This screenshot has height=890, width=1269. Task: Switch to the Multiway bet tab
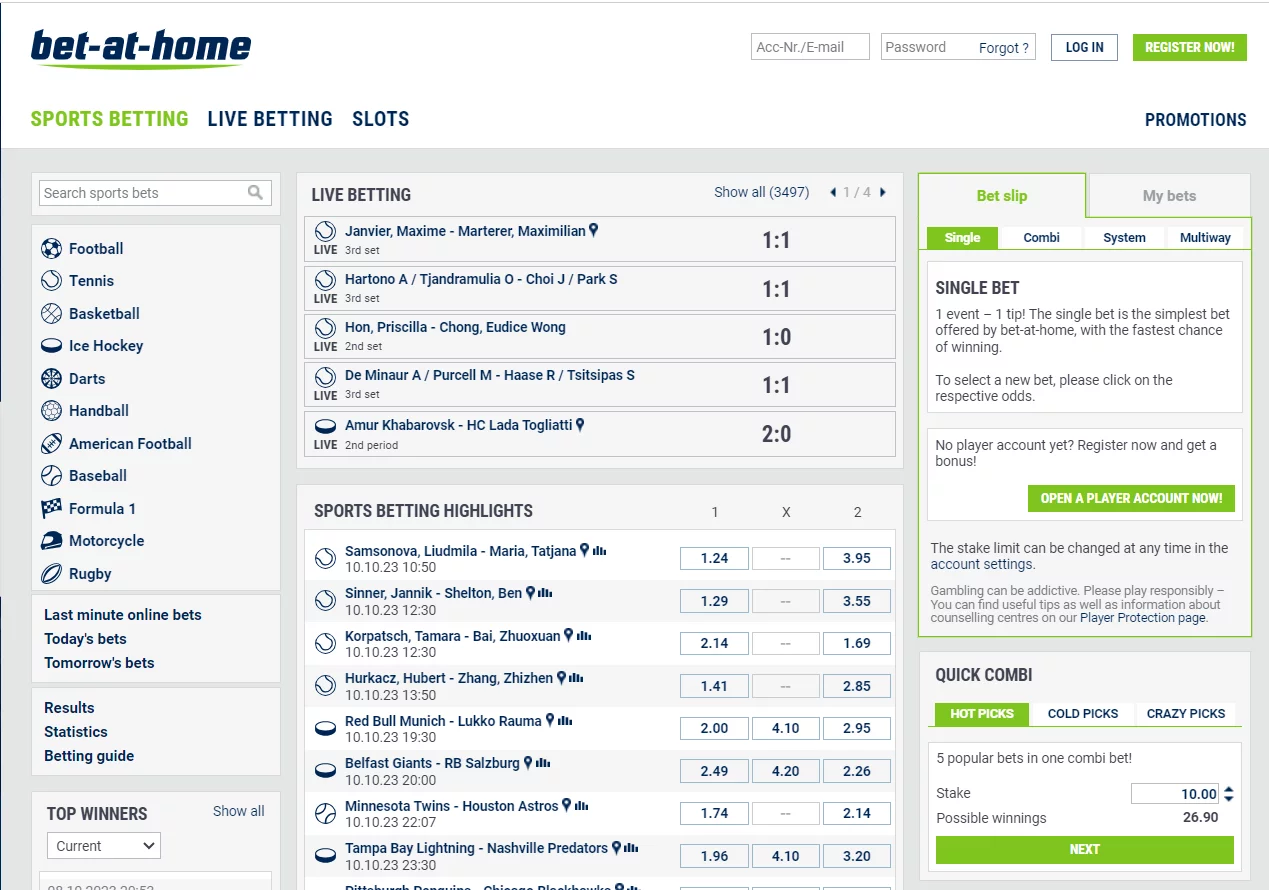point(1205,238)
